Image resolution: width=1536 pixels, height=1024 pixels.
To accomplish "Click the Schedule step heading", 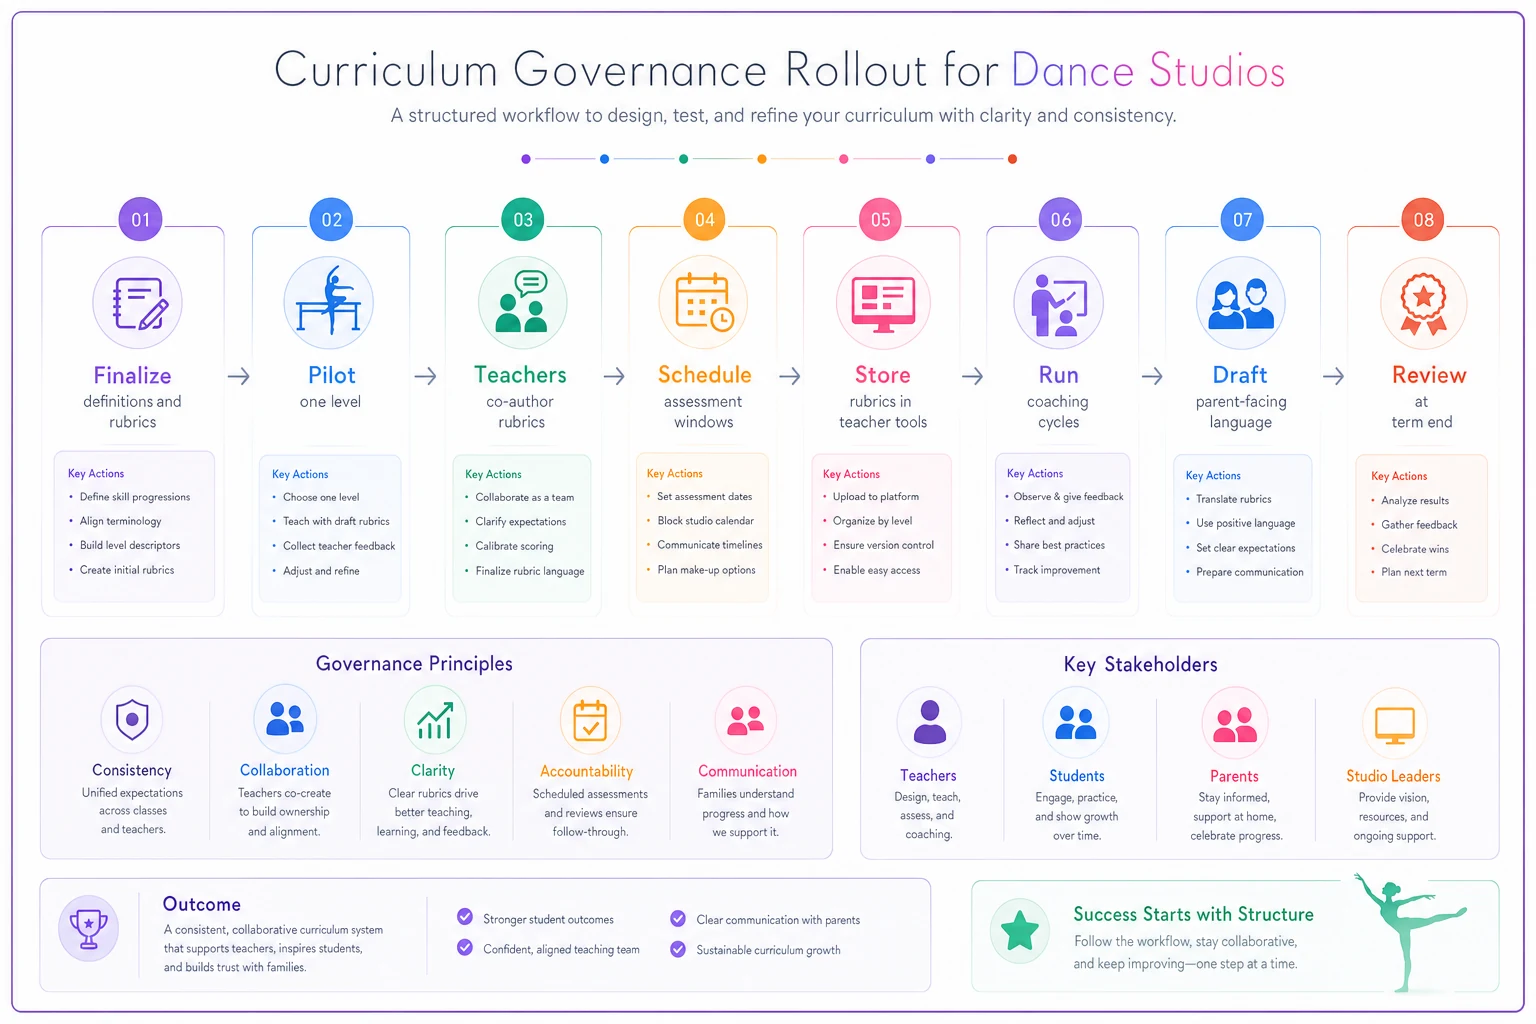I will (x=704, y=374).
